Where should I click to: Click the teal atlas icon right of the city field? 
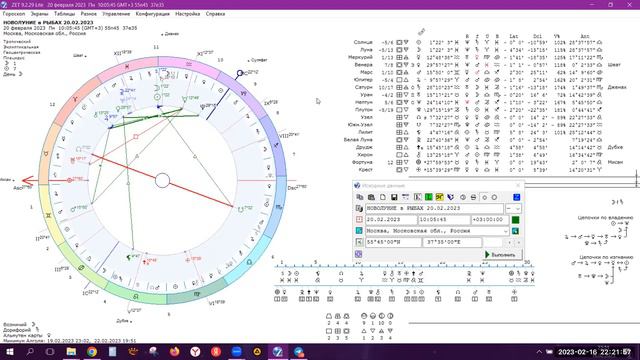pos(516,231)
